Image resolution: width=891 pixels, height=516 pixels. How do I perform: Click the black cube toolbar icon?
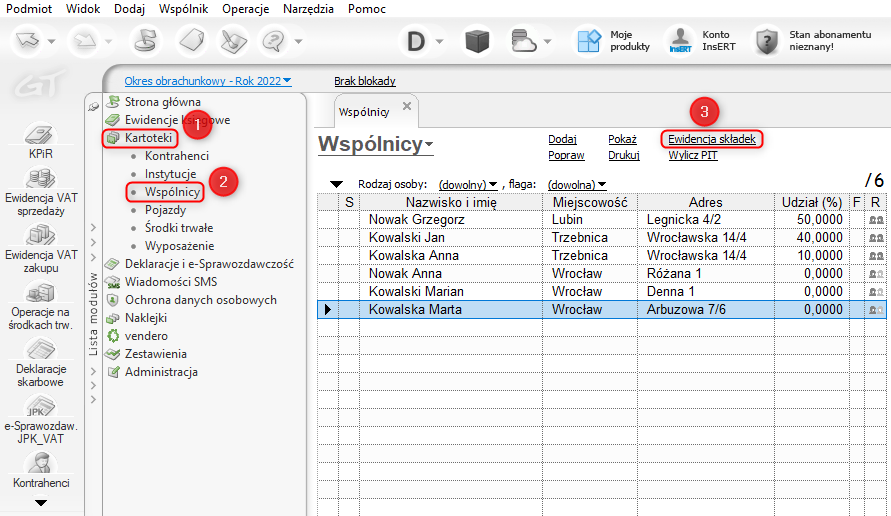(478, 41)
